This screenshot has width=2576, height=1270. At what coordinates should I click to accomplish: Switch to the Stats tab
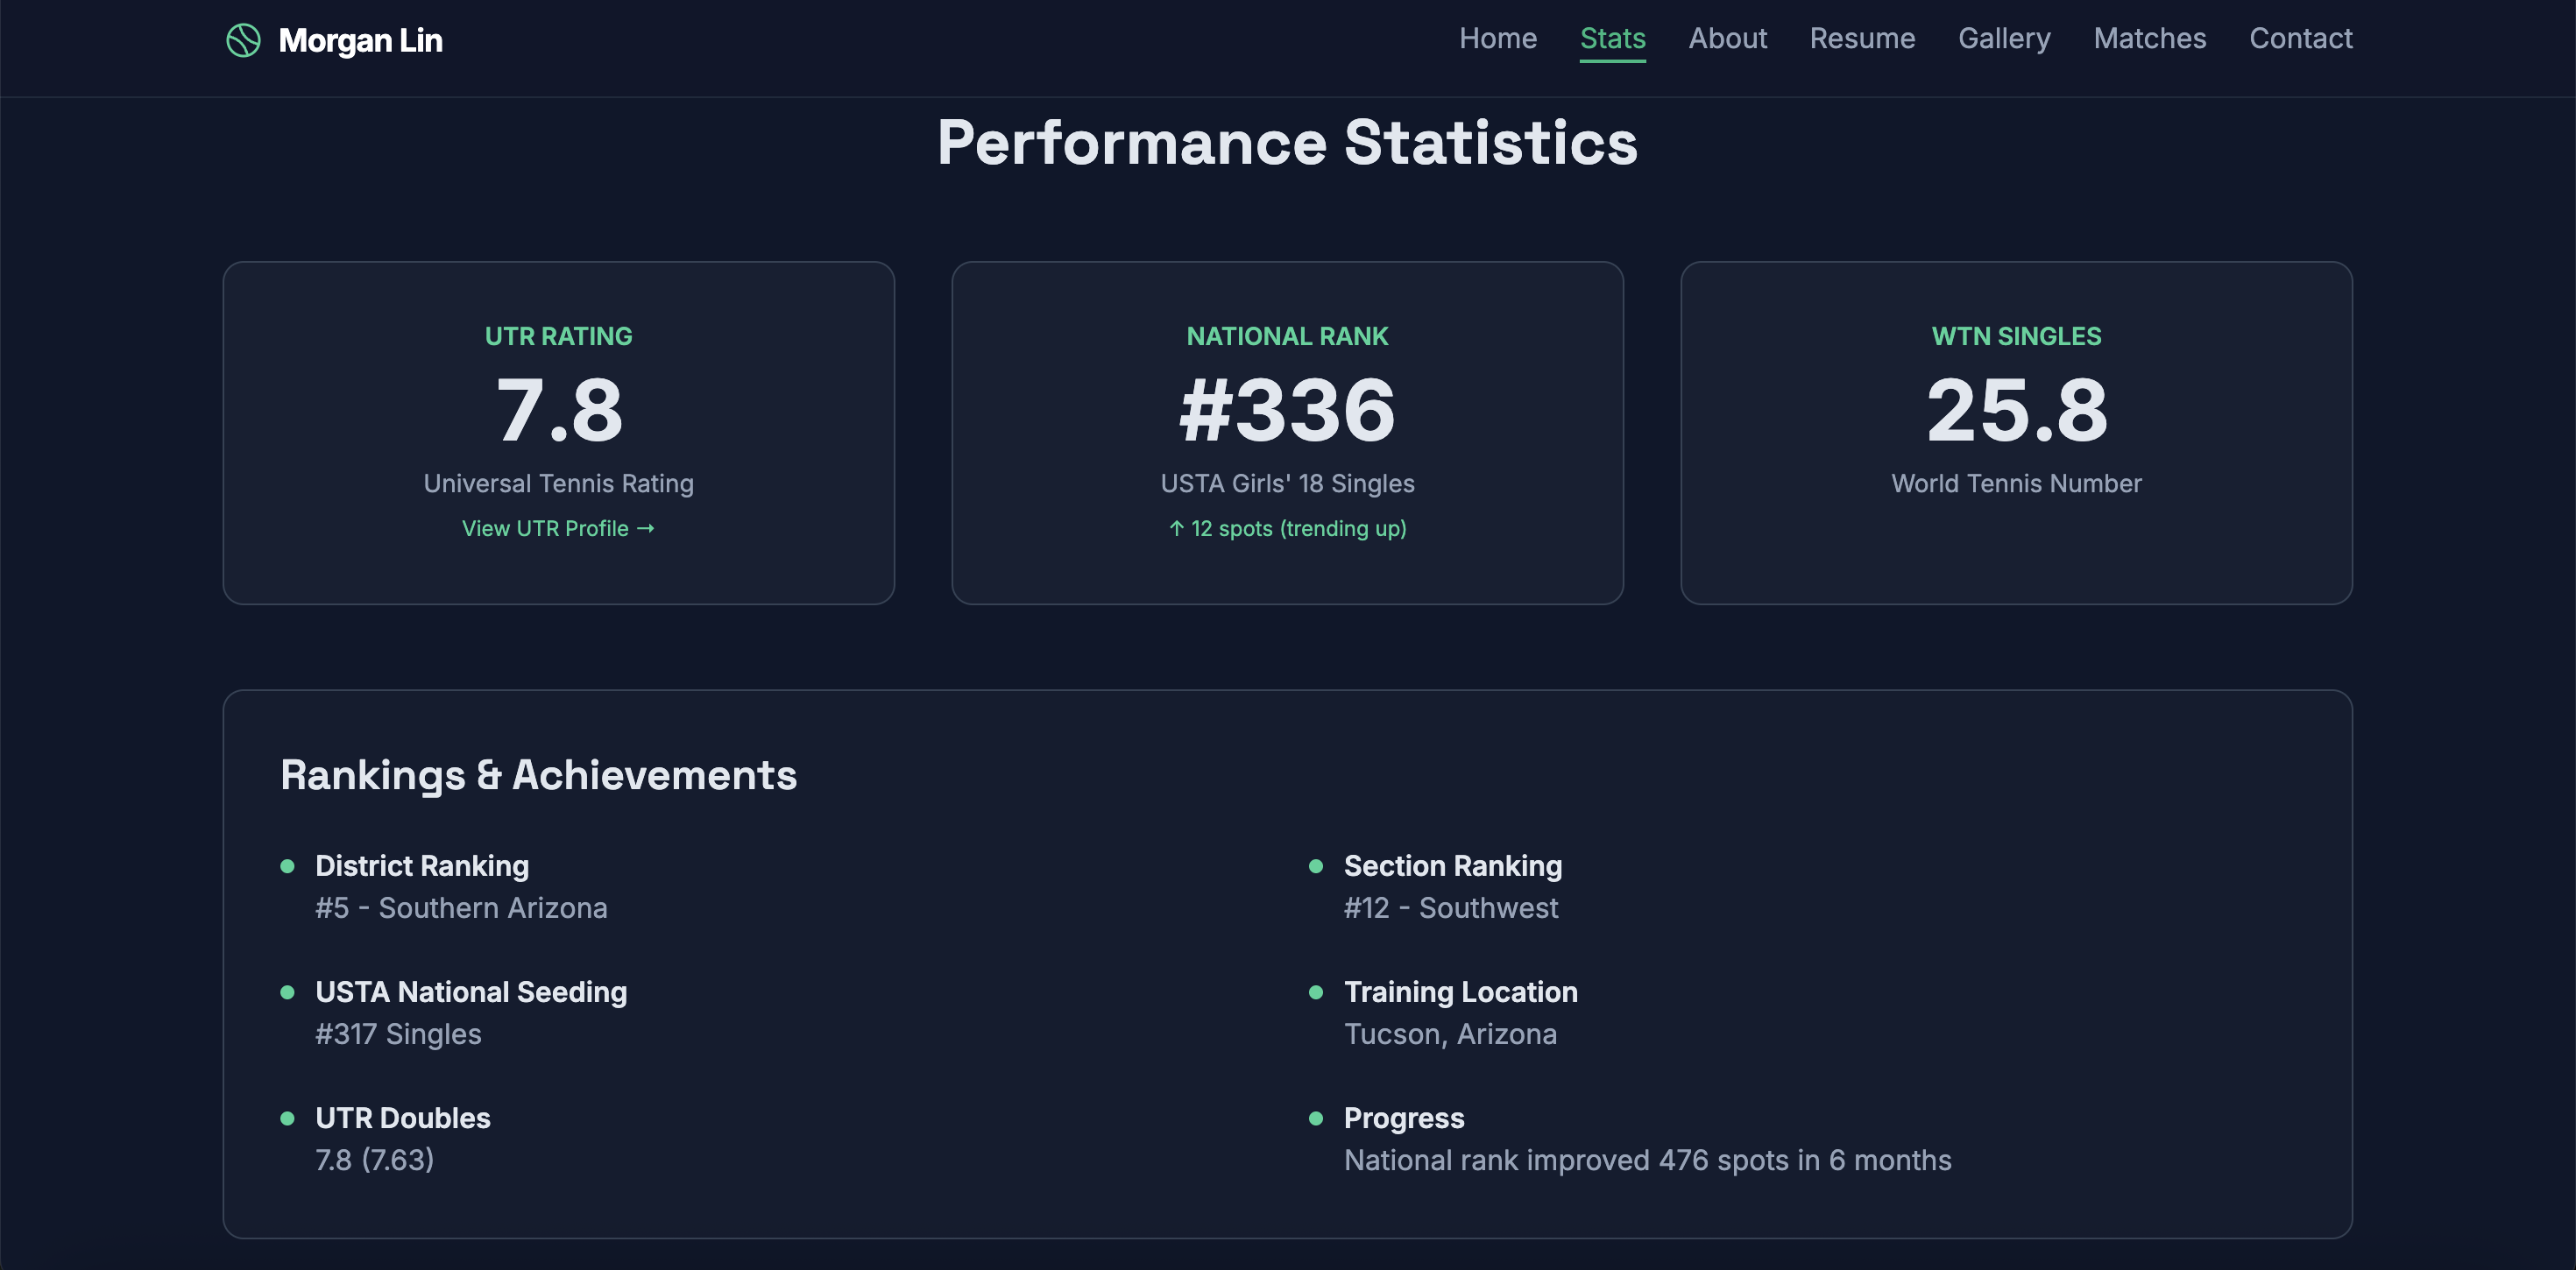pyautogui.click(x=1612, y=38)
